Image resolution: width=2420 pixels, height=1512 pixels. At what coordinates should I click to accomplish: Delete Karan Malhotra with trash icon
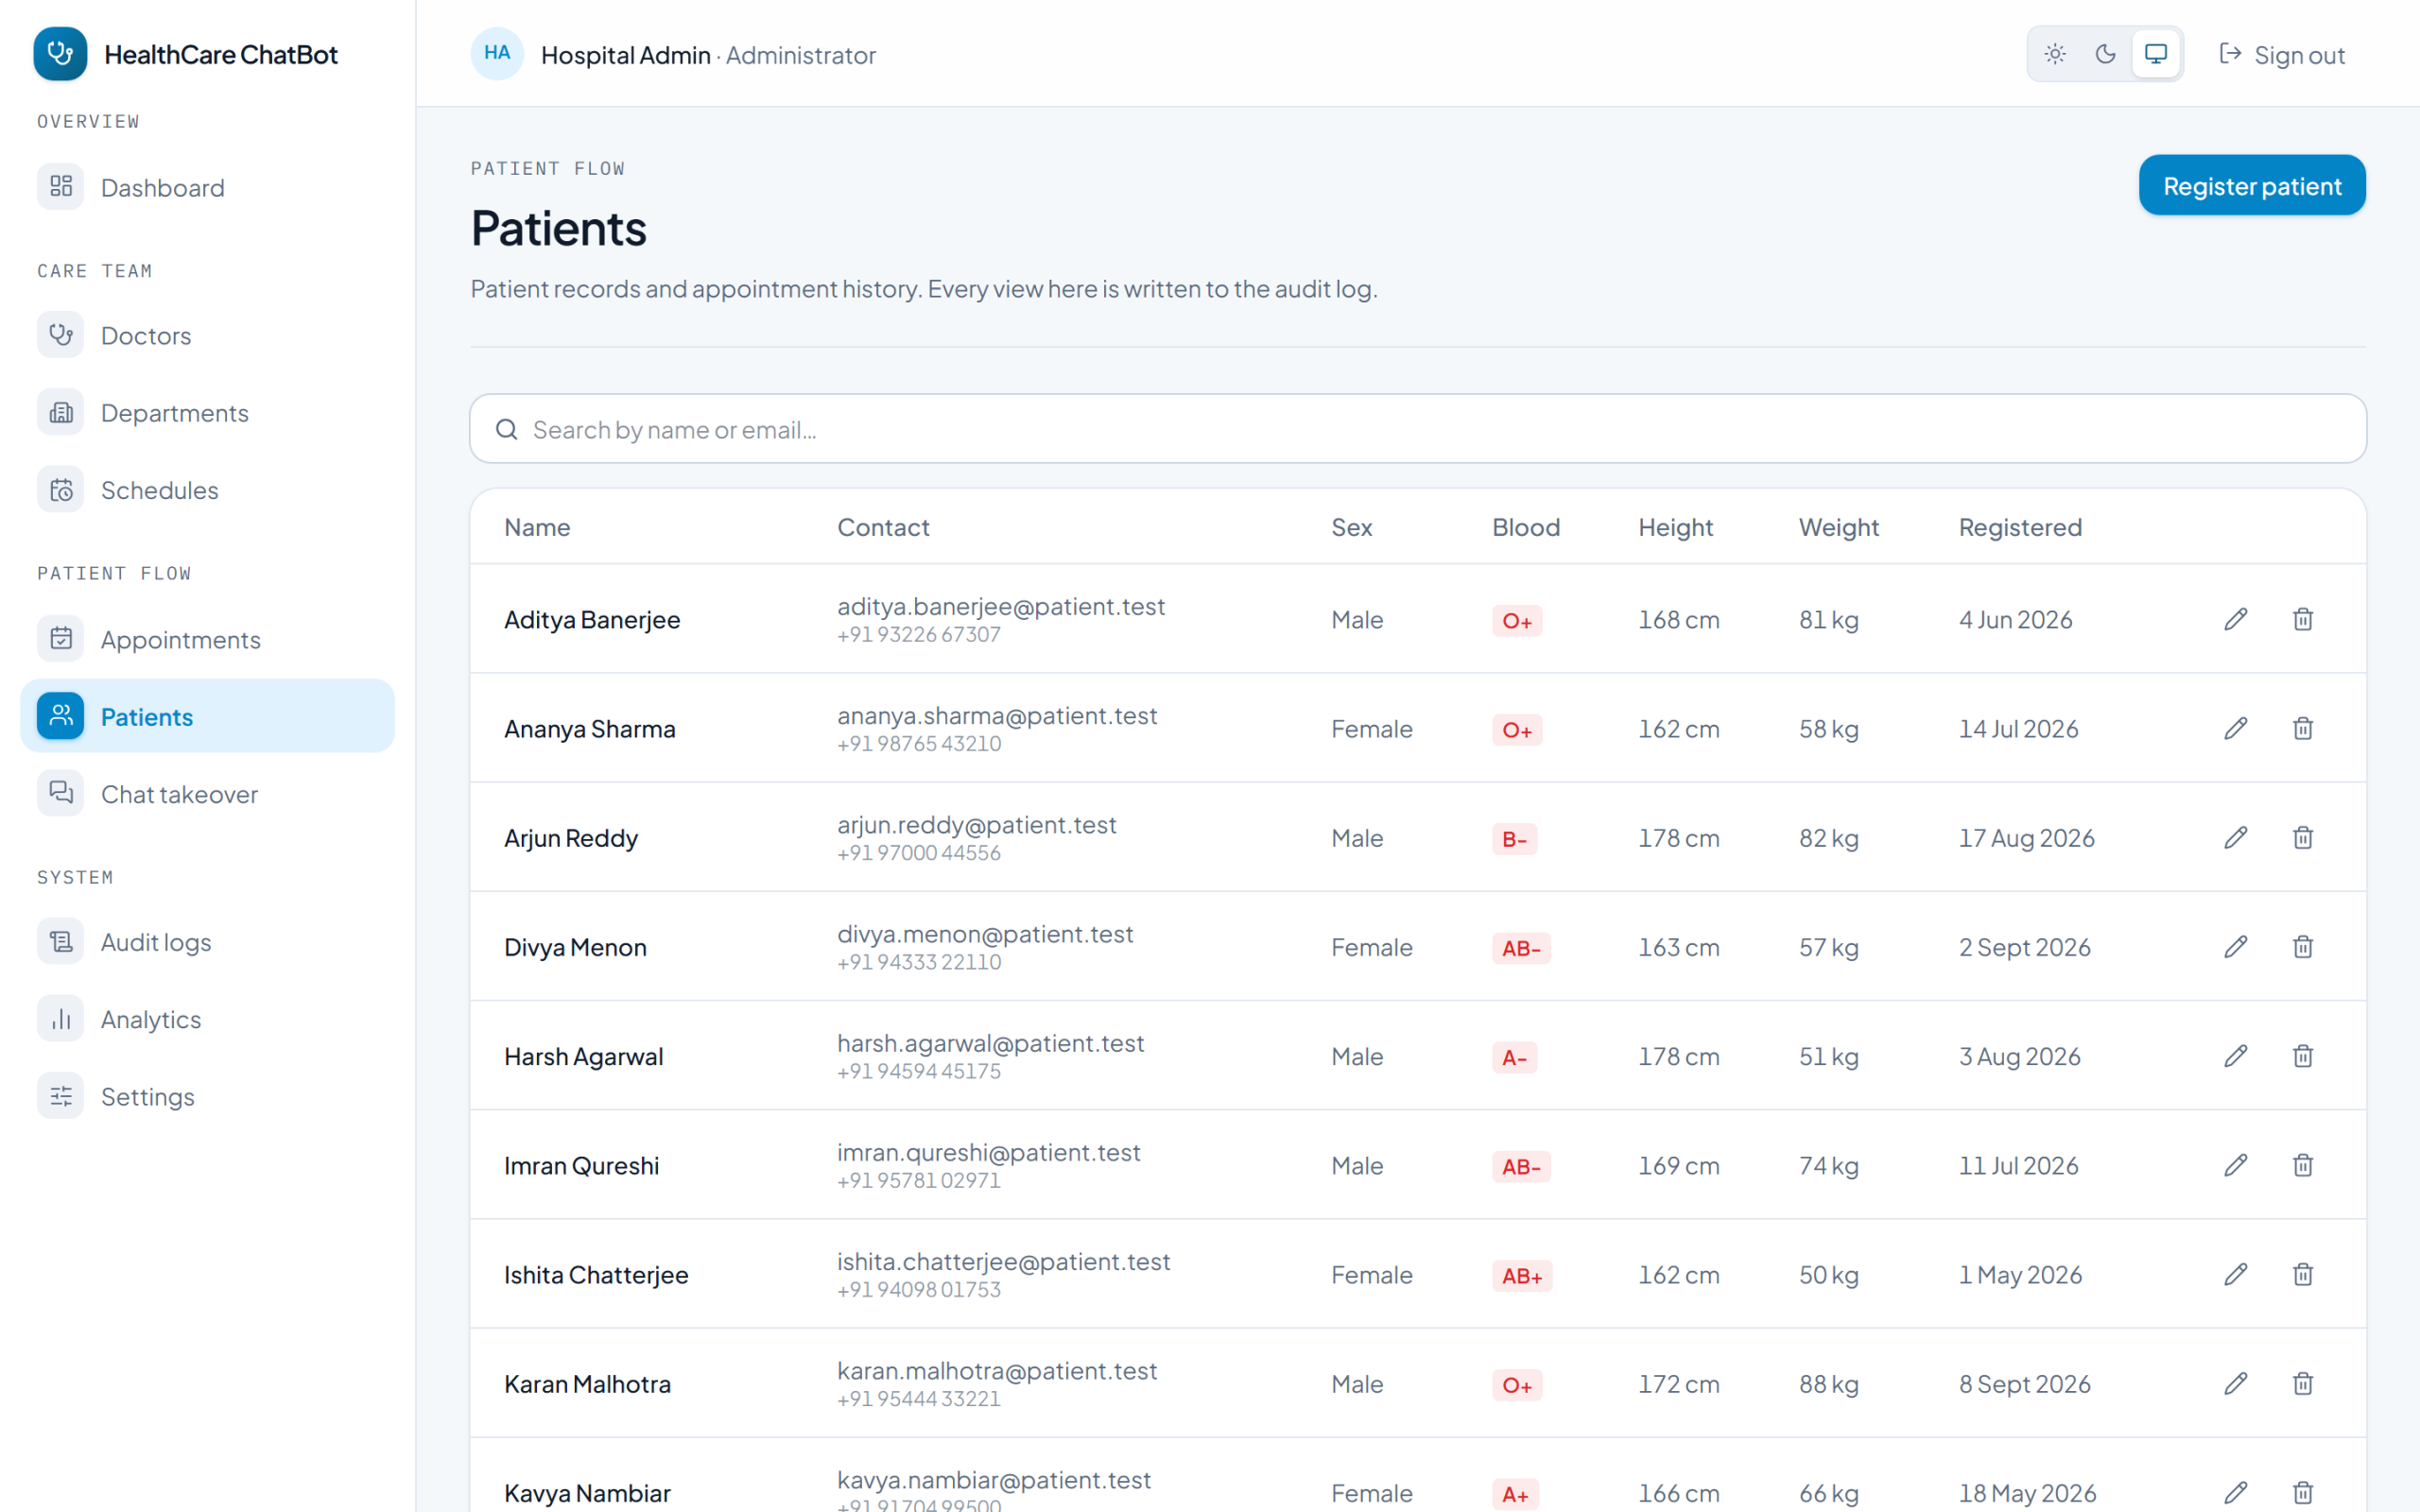coord(2303,1383)
